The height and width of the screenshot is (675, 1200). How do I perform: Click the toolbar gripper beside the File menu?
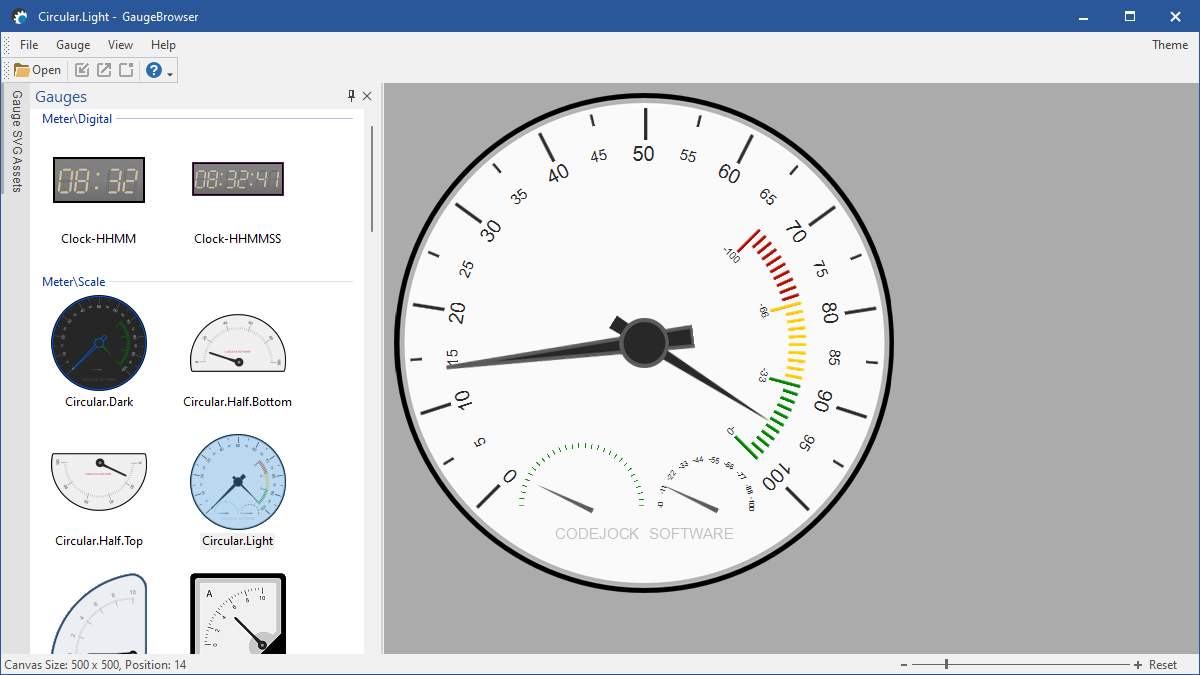pyautogui.click(x=7, y=45)
